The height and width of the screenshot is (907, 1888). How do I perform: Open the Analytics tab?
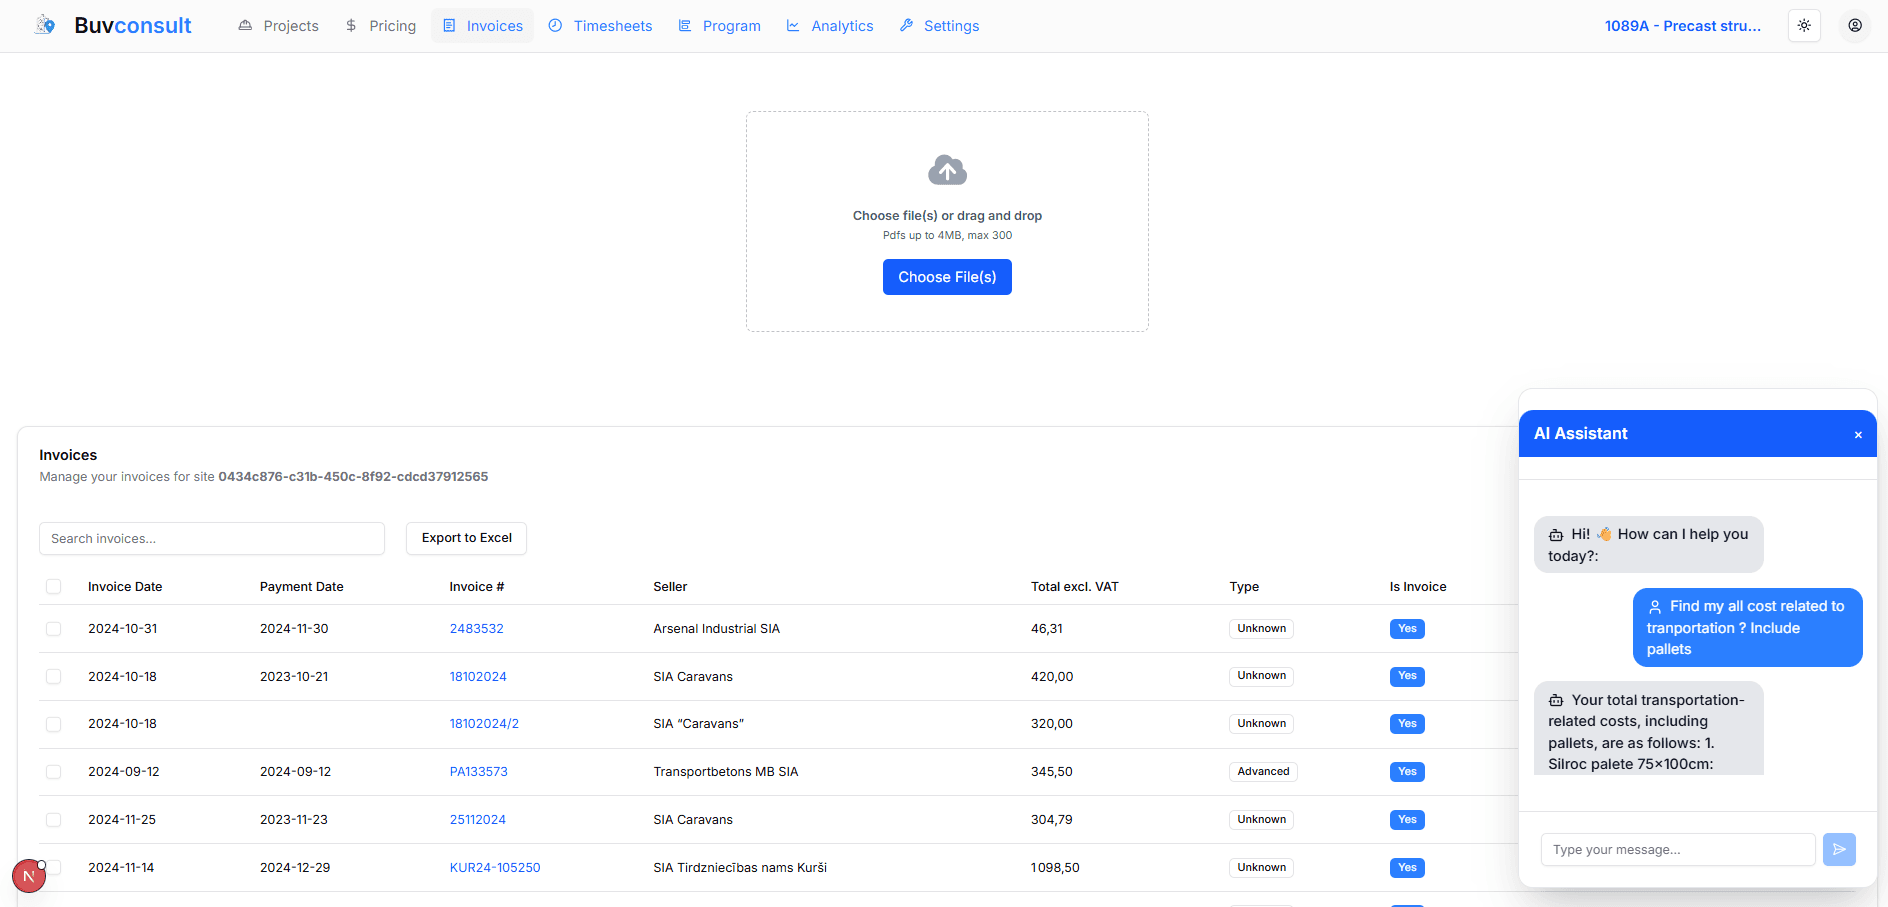830,26
